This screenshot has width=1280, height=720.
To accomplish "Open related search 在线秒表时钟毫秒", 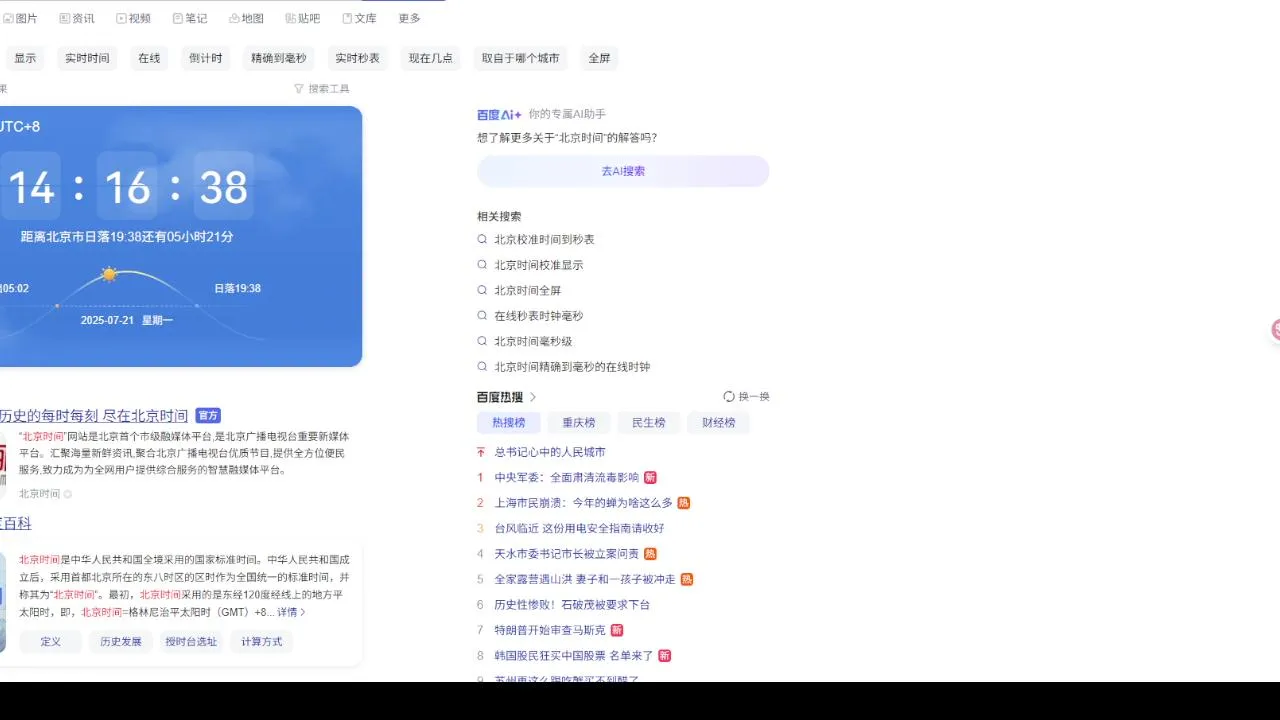I will click(538, 316).
